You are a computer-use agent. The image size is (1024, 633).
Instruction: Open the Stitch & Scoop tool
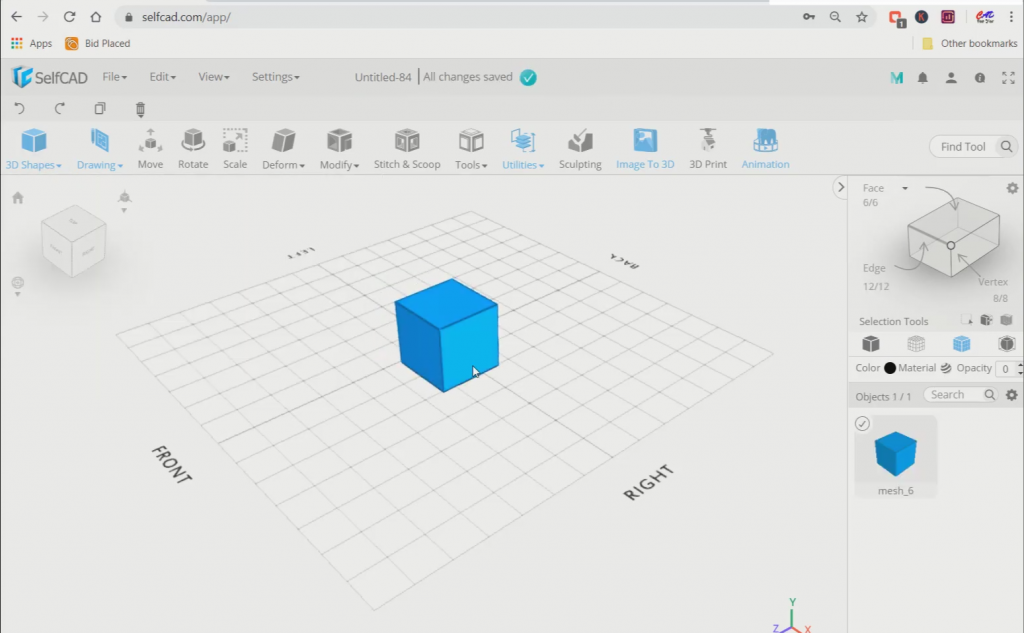click(406, 148)
